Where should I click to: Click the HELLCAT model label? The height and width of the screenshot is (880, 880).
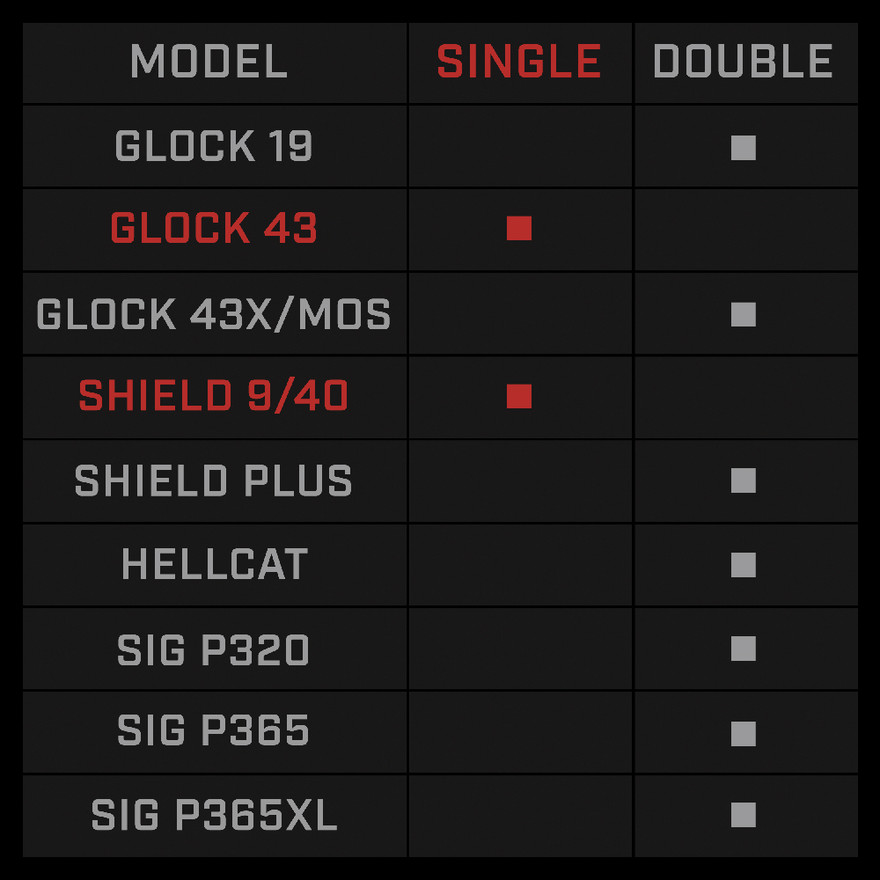(x=214, y=565)
